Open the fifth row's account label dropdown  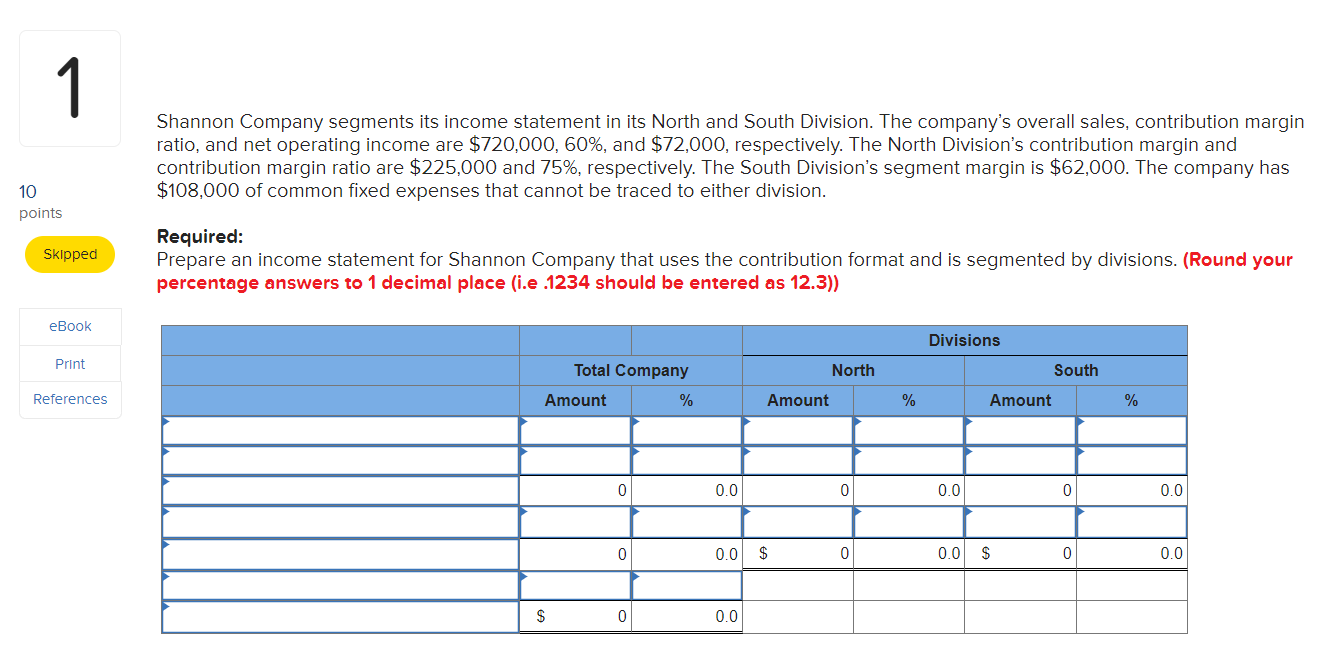pyautogui.click(x=341, y=554)
